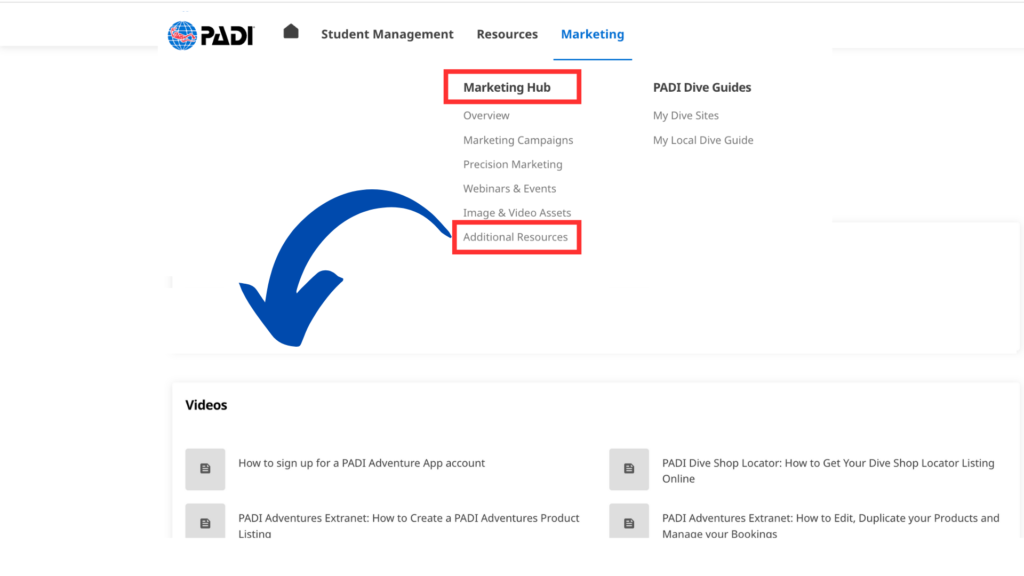Expand the Resources menu

coord(507,34)
